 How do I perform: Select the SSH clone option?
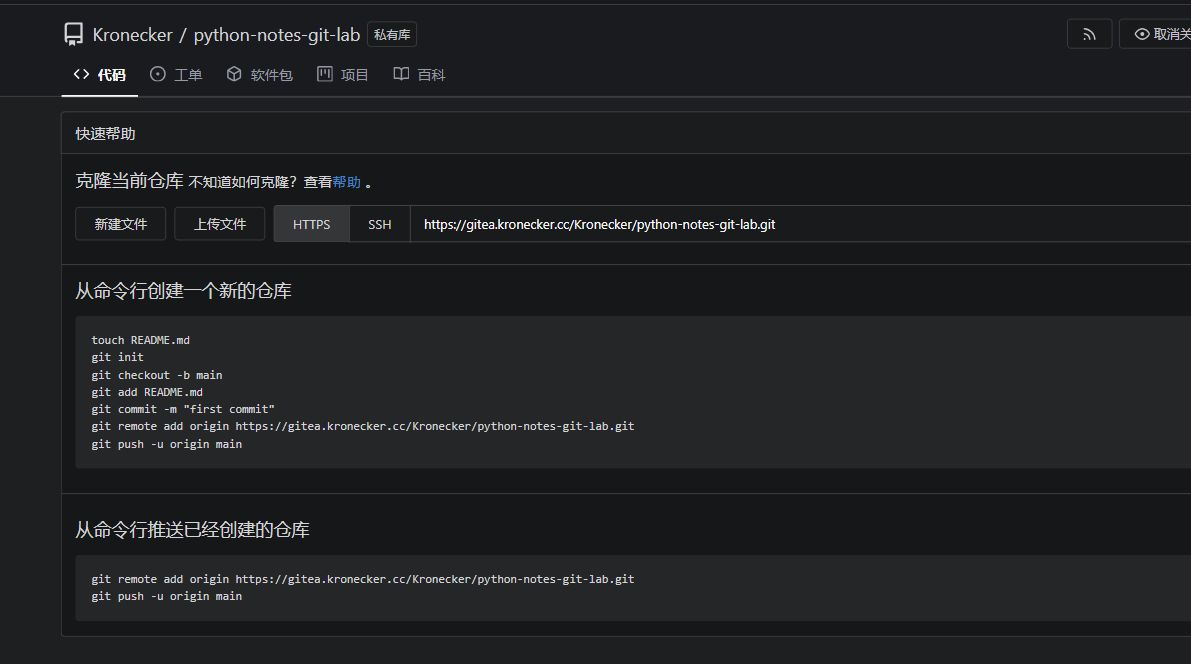coord(380,224)
